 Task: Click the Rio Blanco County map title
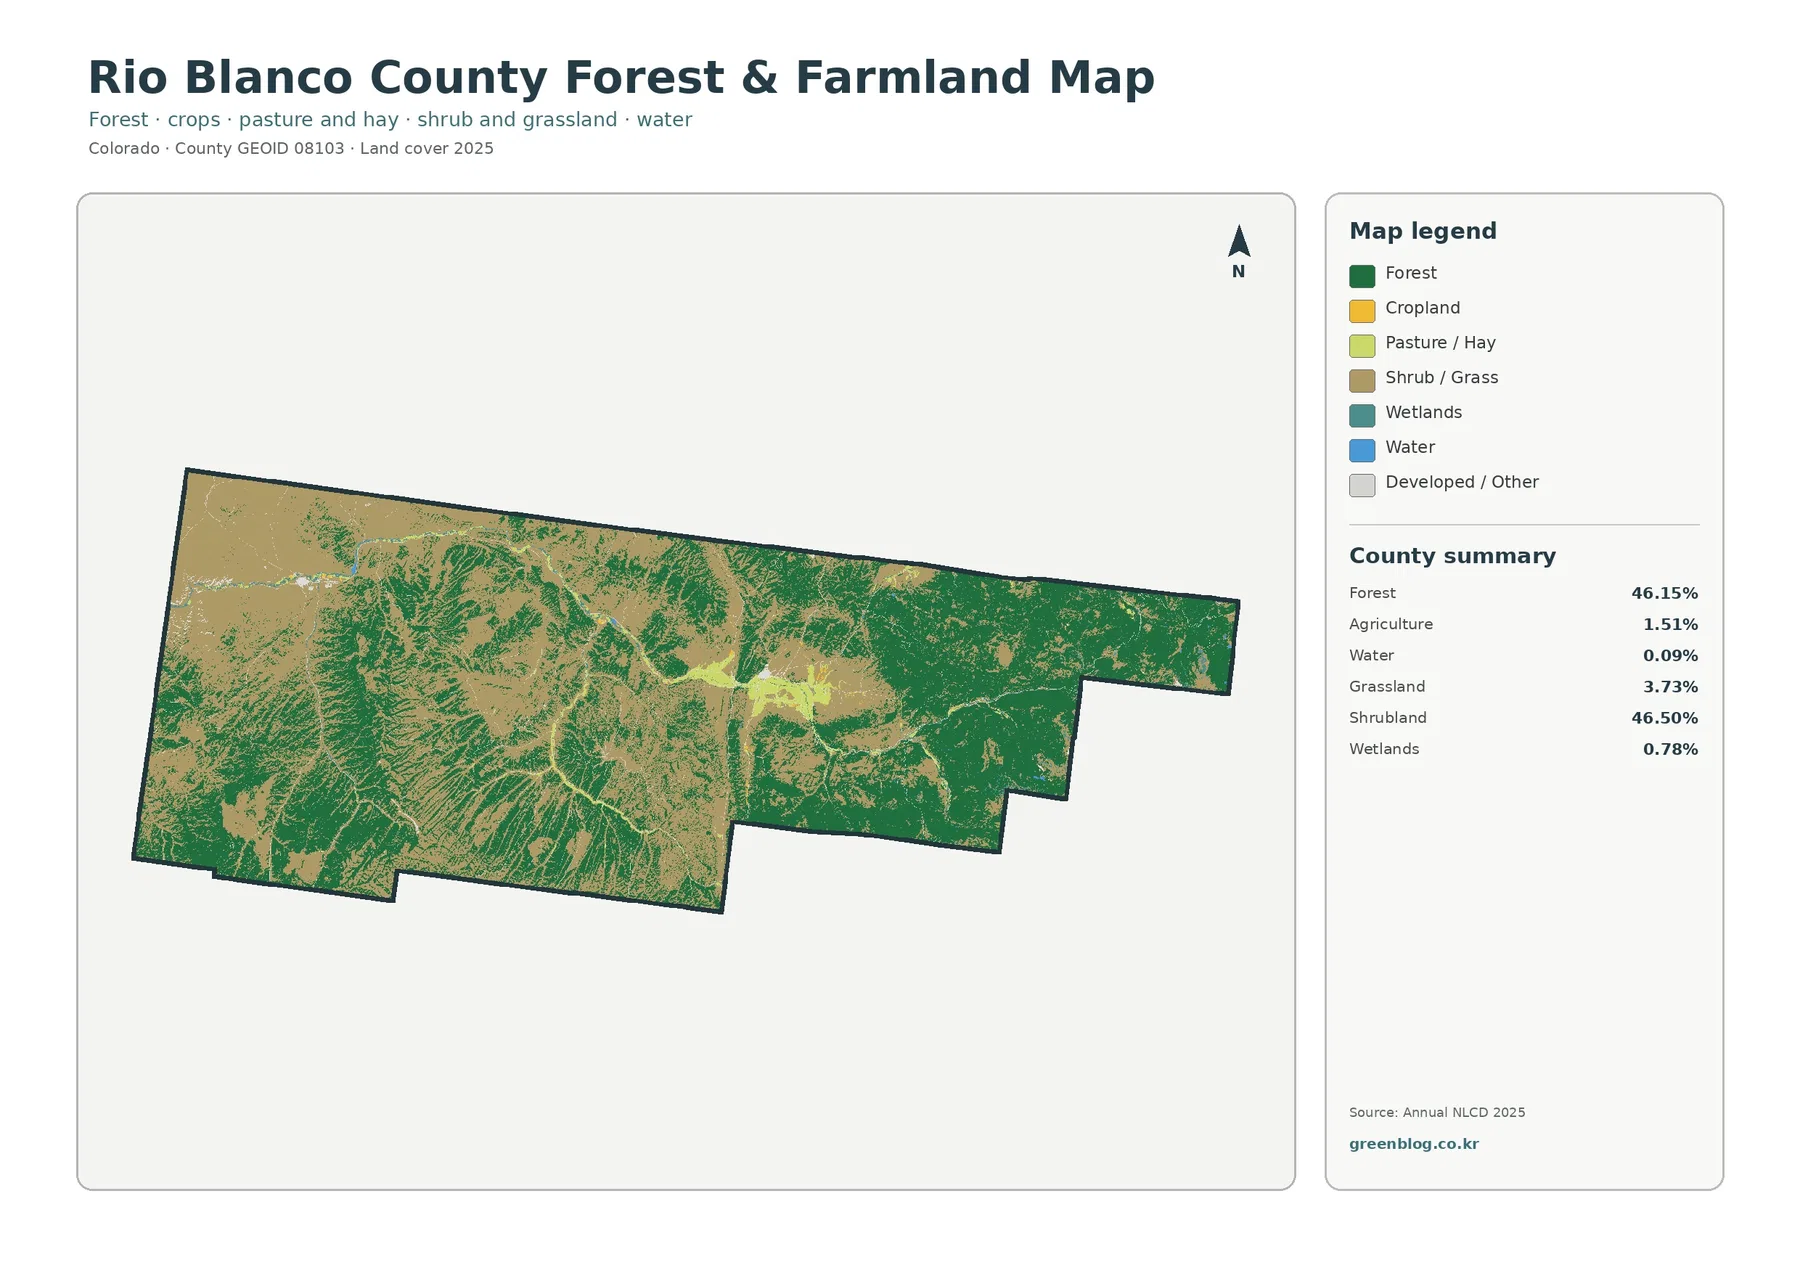point(621,78)
